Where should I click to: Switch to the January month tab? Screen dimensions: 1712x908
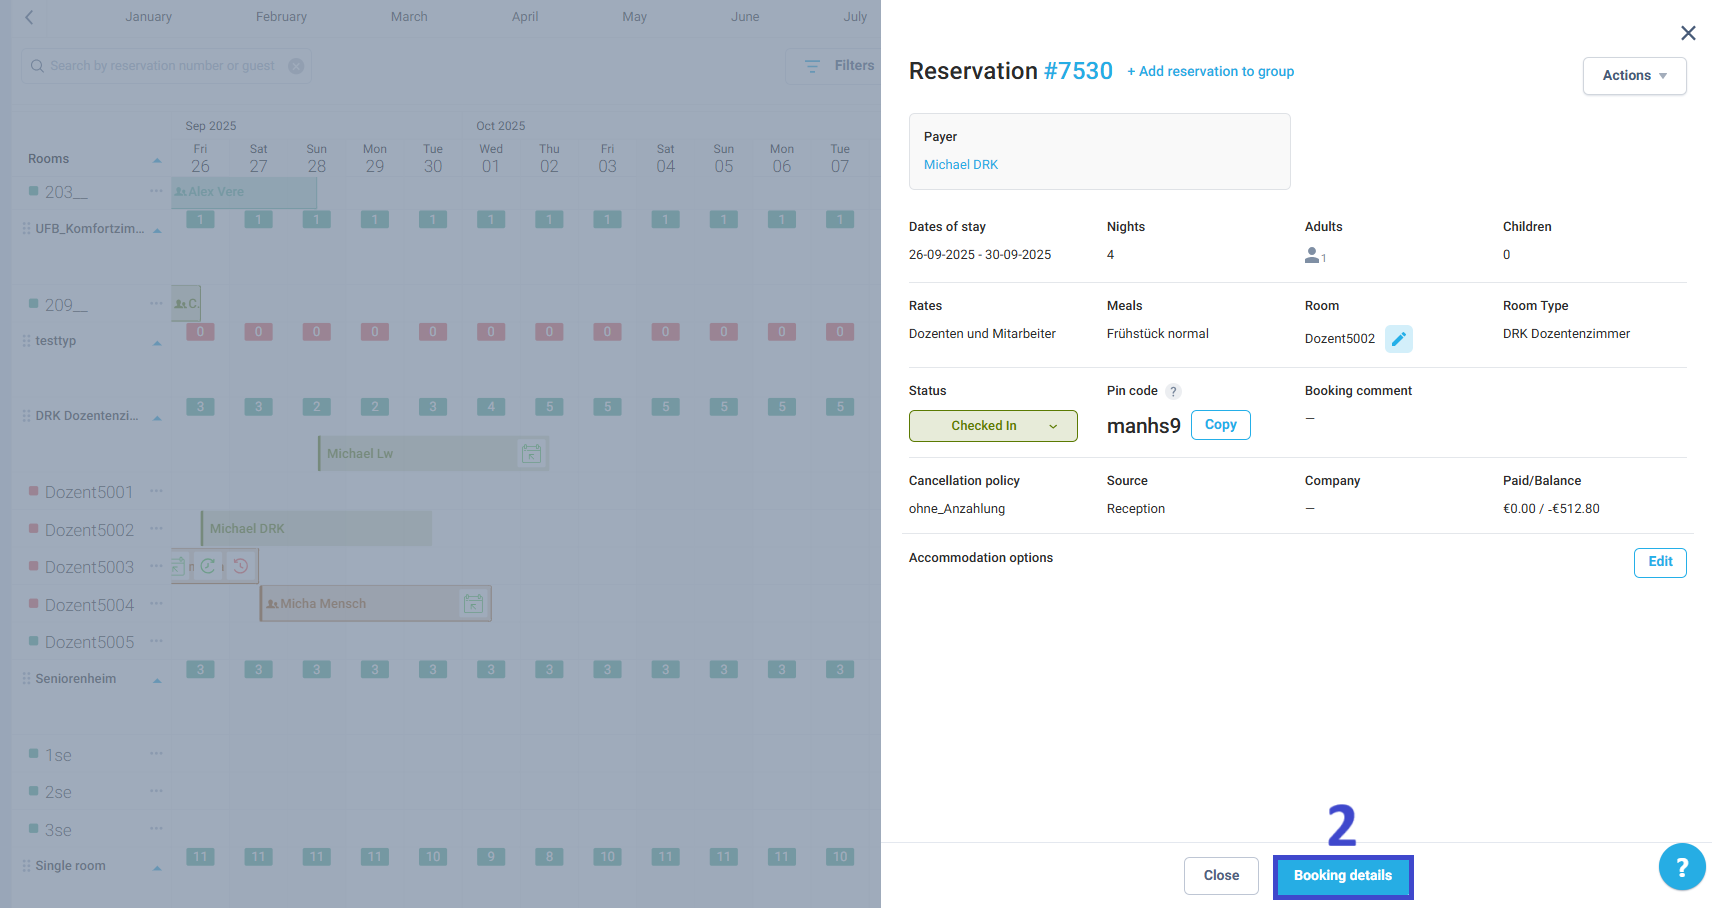point(148,16)
